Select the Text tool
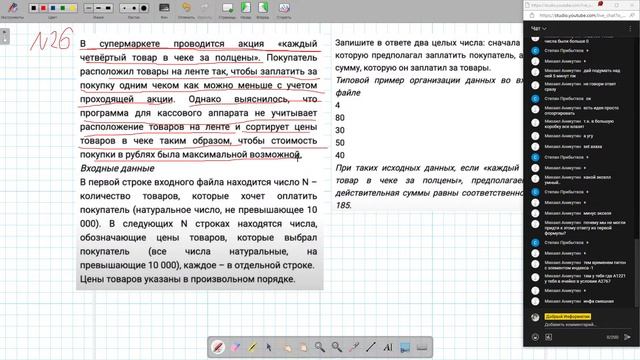This screenshot has height=360, width=640. (388, 347)
